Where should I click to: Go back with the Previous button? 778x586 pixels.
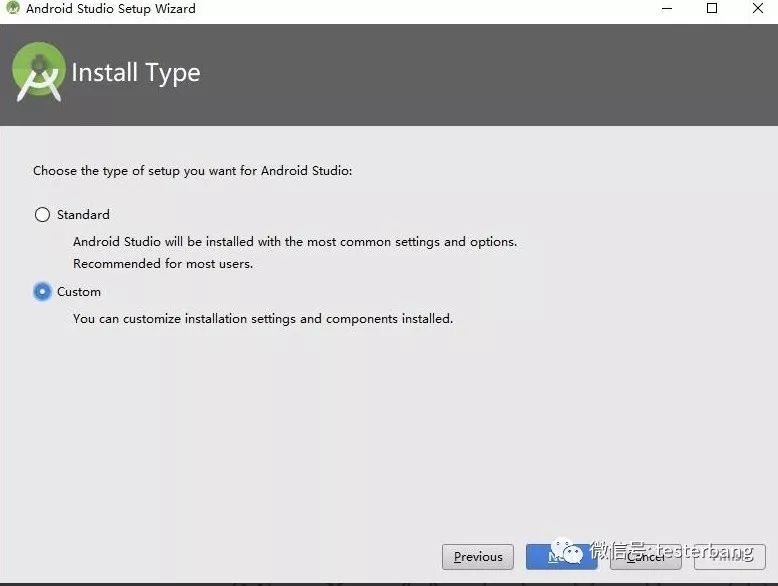(x=478, y=557)
